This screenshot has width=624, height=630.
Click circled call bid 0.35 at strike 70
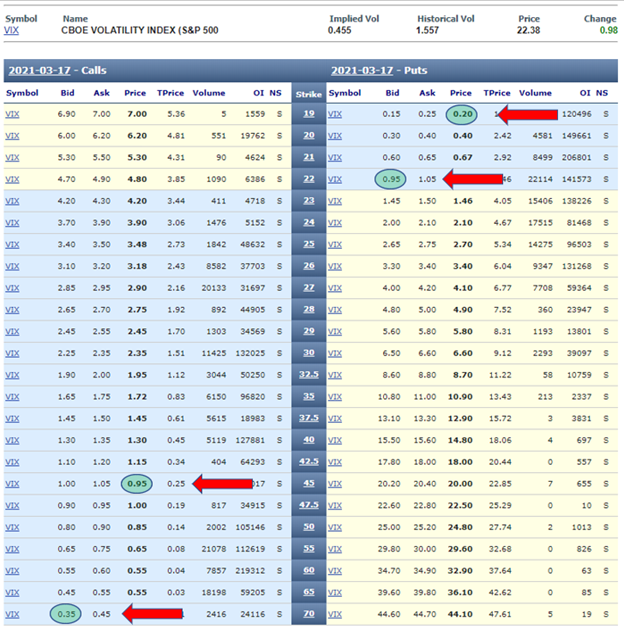pos(66,614)
